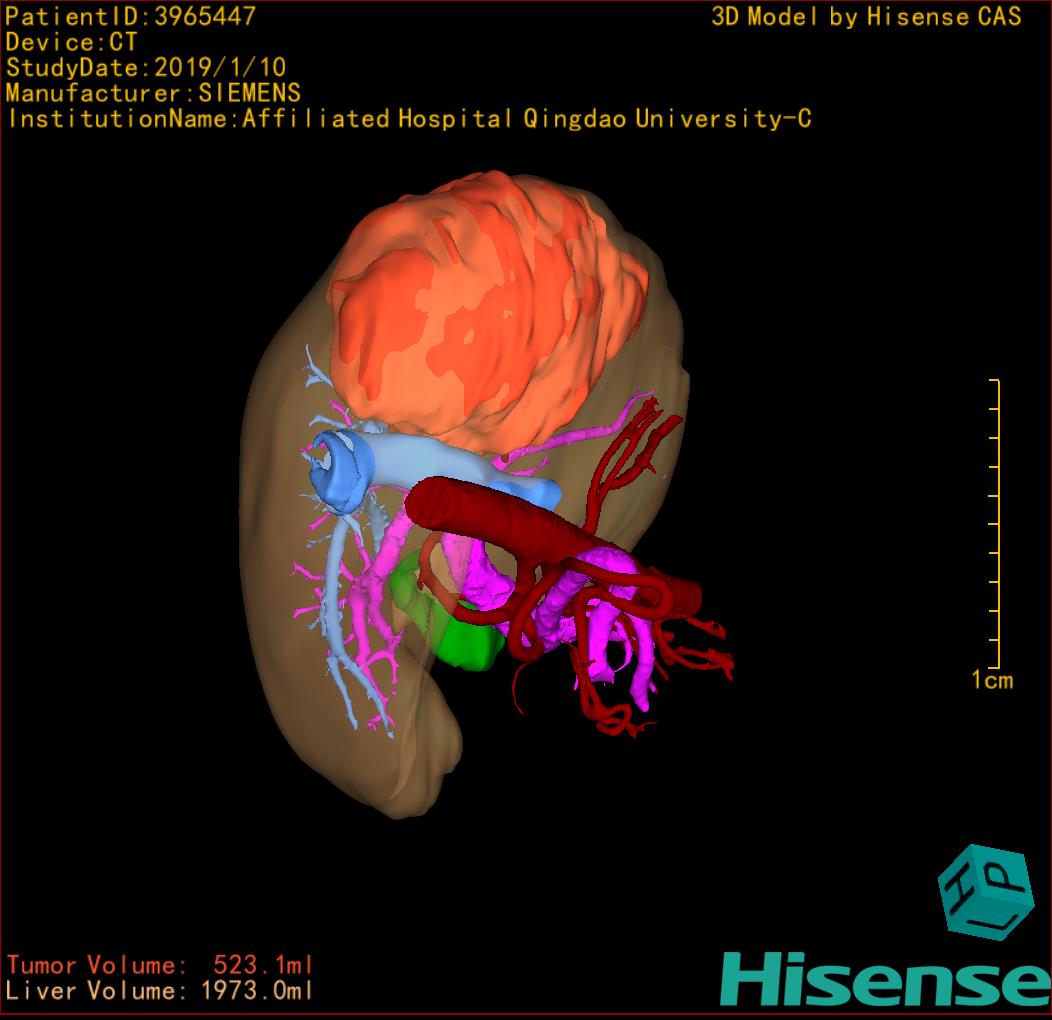Click the Device:CT label
Screen dimensions: 1052x1020
pyautogui.click(x=71, y=42)
